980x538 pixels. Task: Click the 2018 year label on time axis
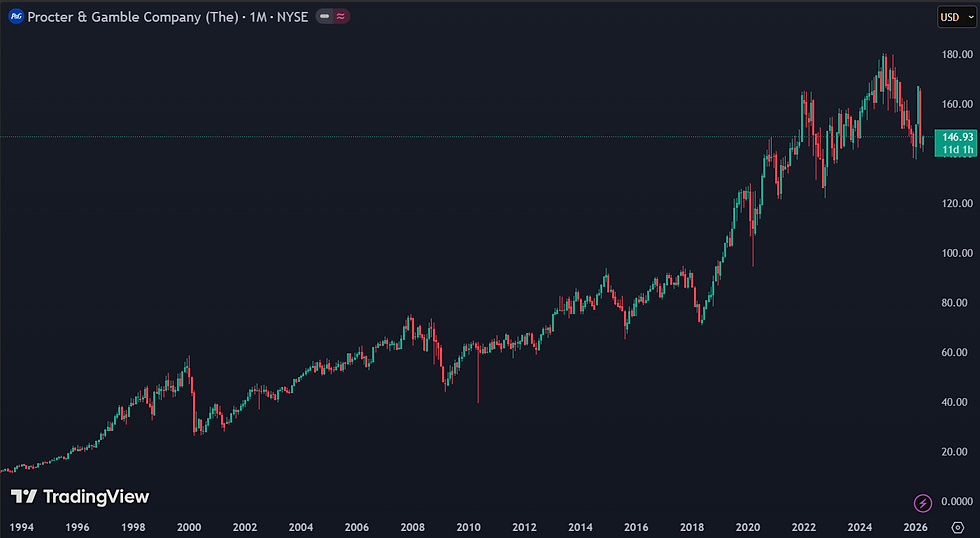[x=692, y=527]
